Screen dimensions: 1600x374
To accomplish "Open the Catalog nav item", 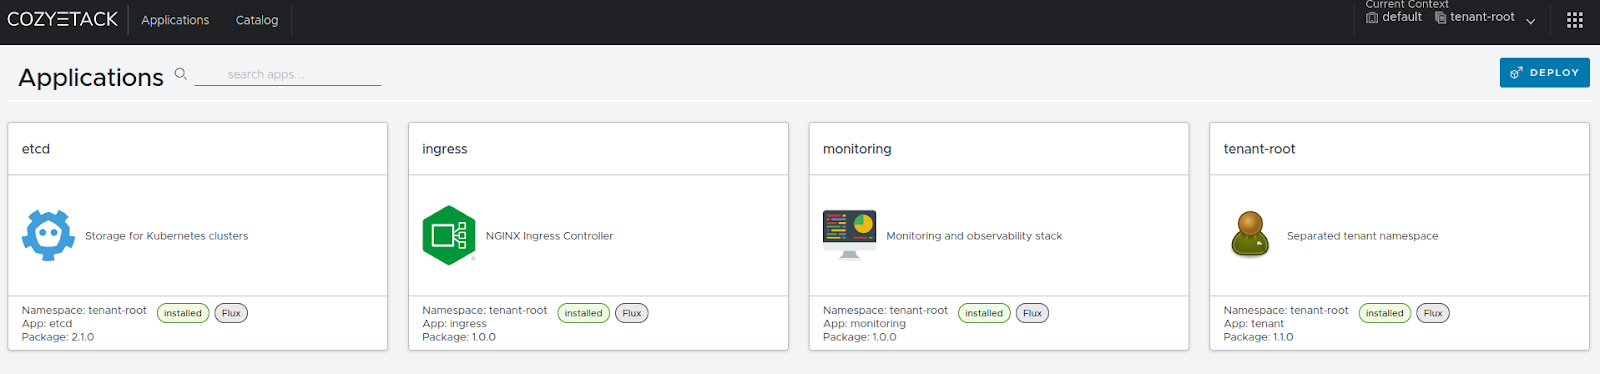I will (x=257, y=20).
